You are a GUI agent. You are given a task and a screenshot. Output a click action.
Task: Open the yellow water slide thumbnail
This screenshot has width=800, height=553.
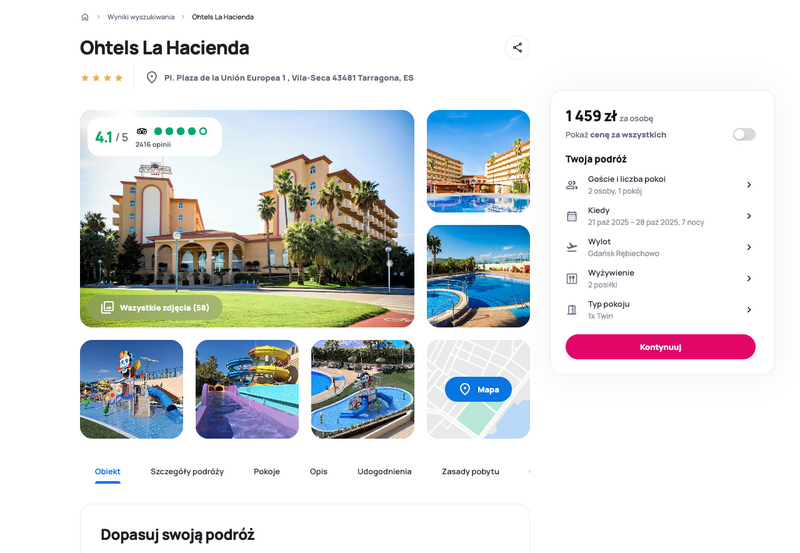click(x=247, y=389)
